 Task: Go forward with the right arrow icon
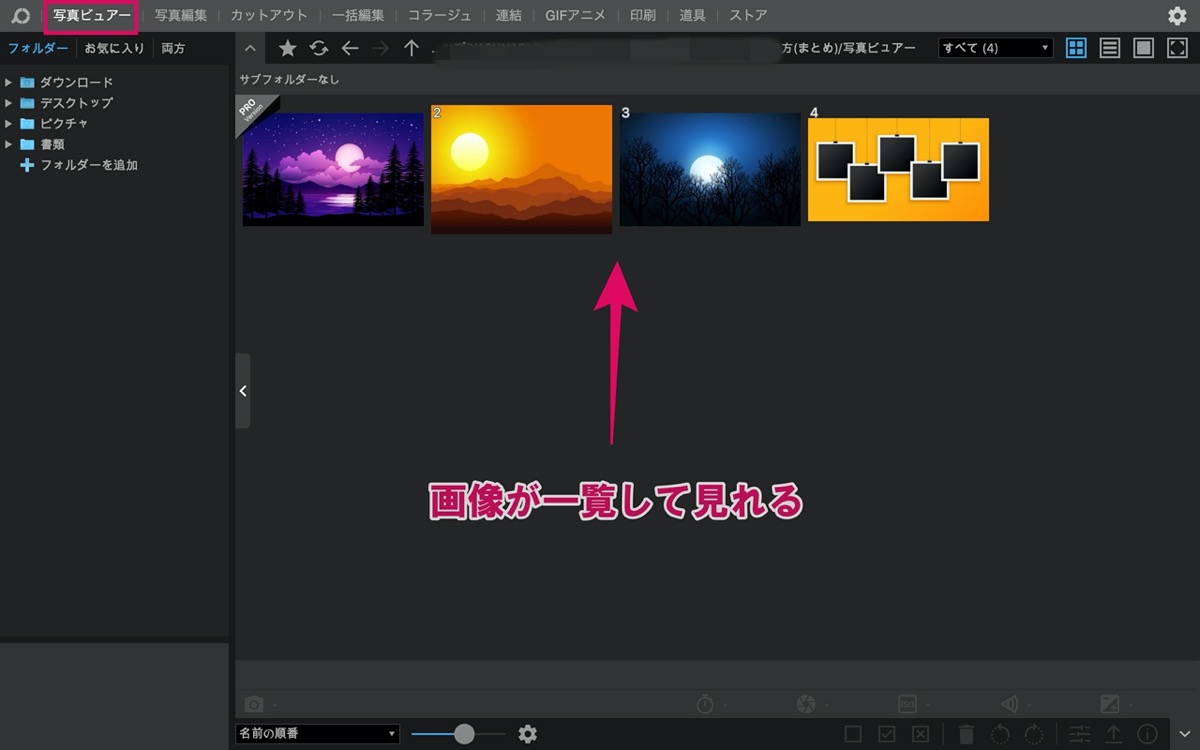380,48
